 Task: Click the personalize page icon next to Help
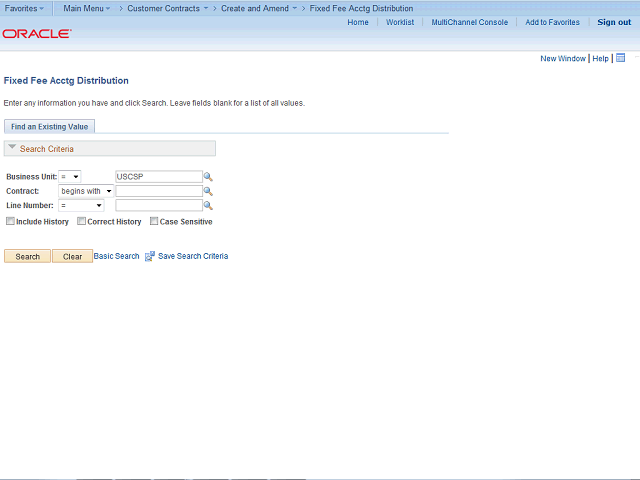620,58
